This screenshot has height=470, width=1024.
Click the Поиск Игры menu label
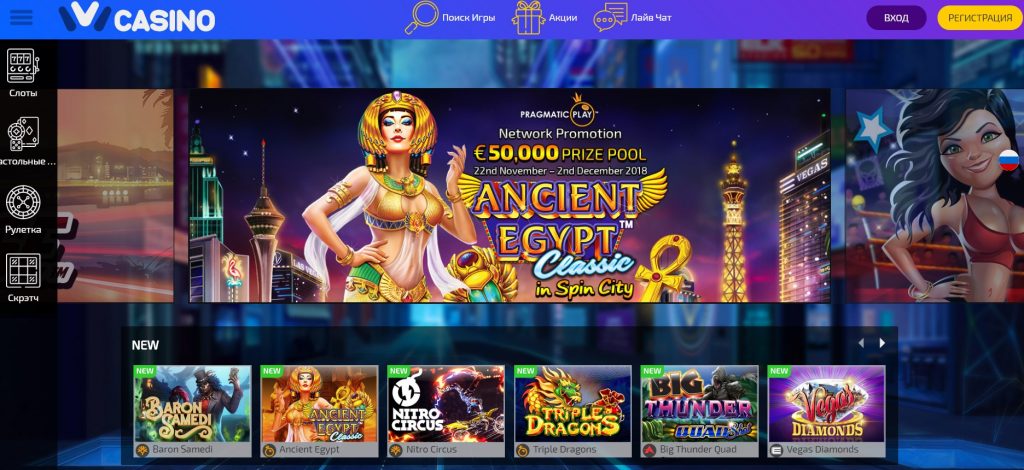point(468,18)
